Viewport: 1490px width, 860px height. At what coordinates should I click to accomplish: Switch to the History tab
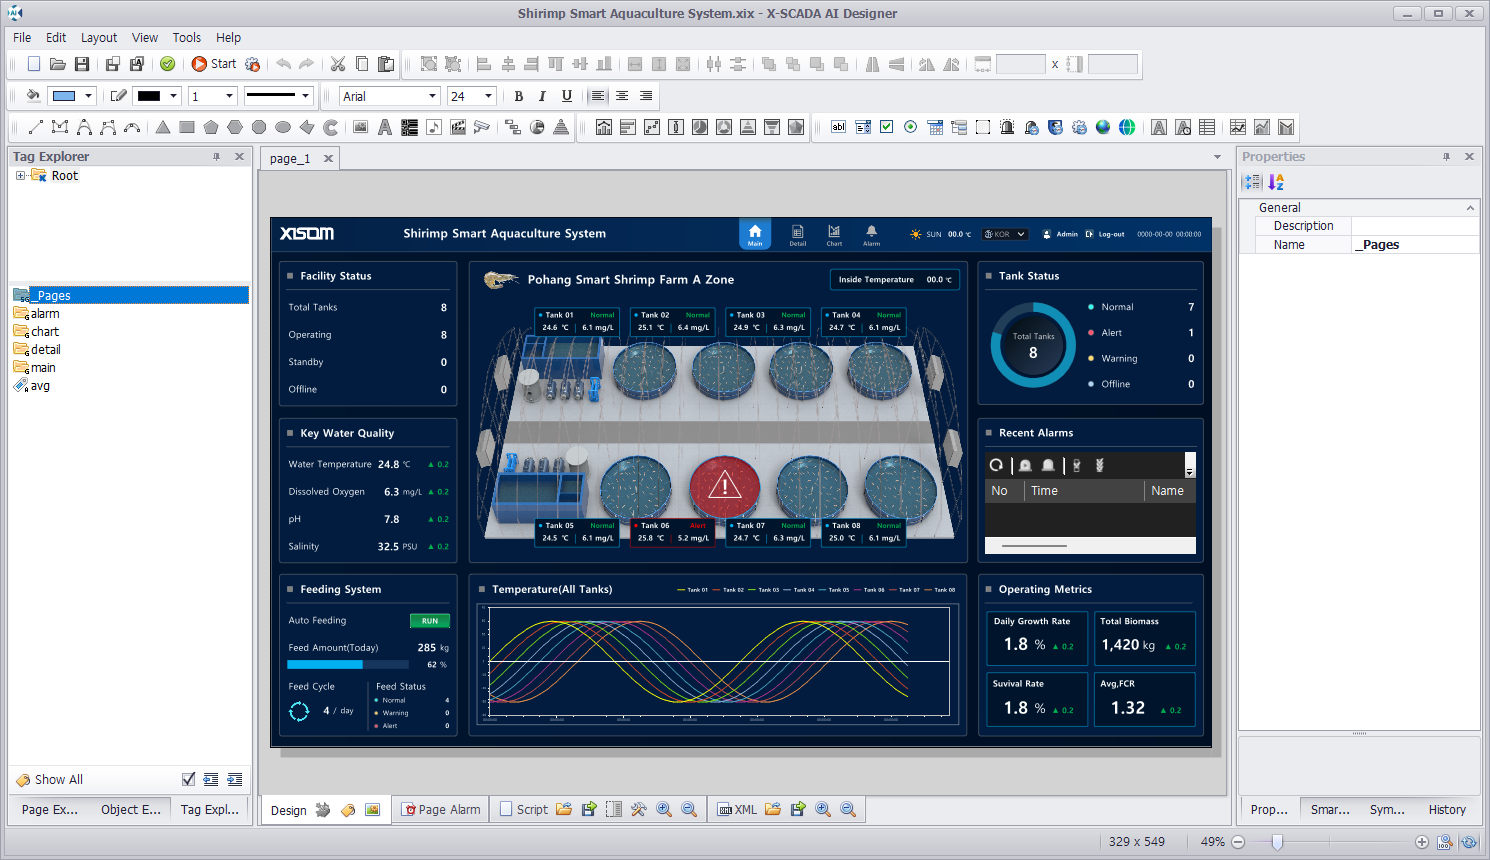coord(1447,810)
